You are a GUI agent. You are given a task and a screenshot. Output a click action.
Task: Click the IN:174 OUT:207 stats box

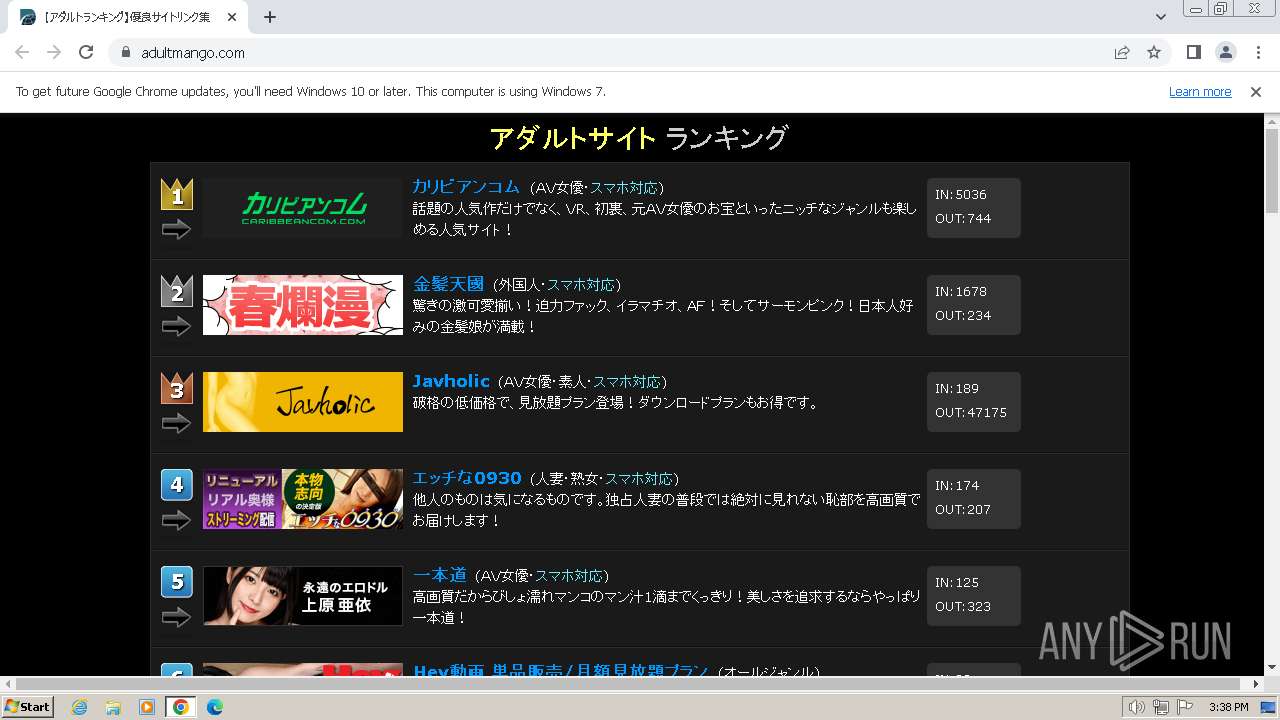click(x=974, y=499)
